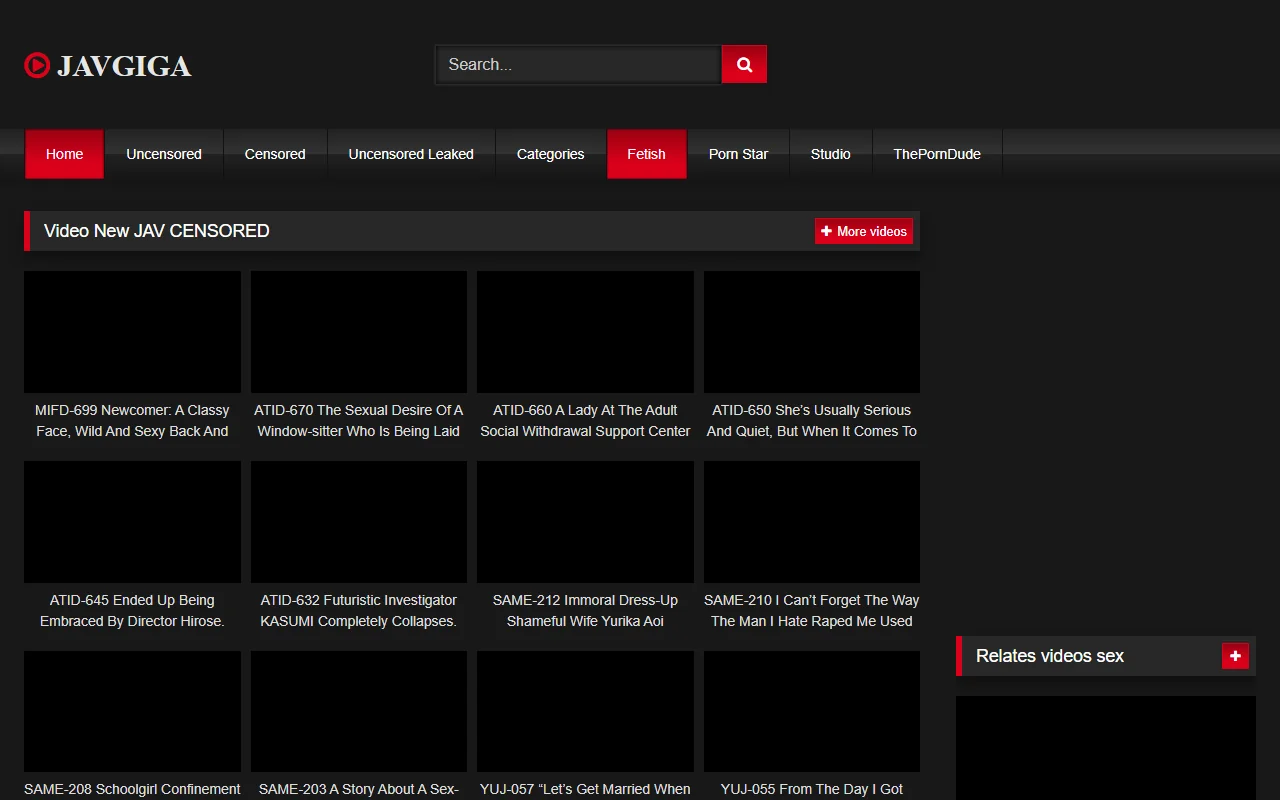
Task: Click the magnifier search icon
Action: 743,64
